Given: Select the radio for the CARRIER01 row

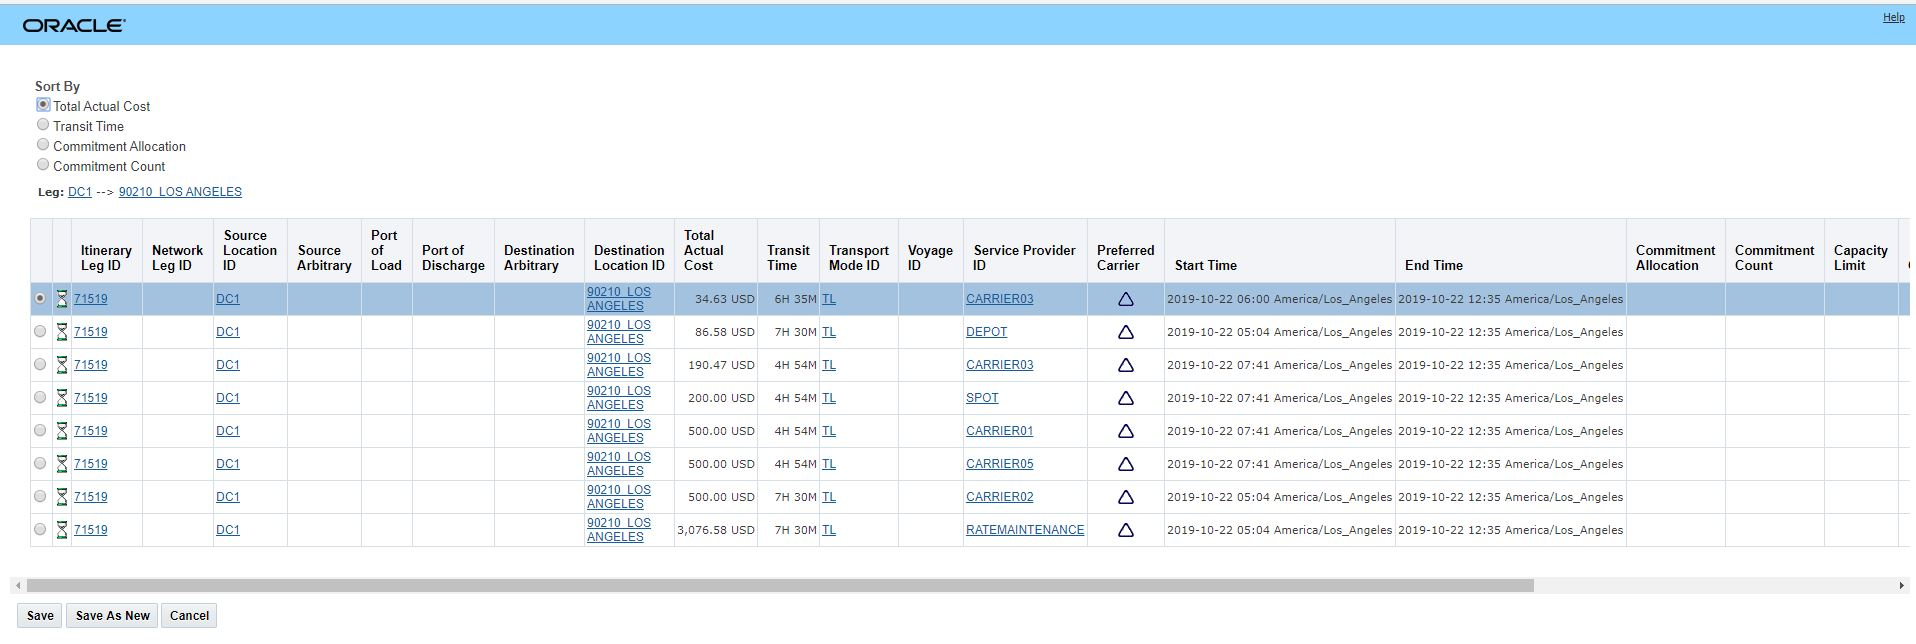Looking at the screenshot, I should tap(40, 430).
